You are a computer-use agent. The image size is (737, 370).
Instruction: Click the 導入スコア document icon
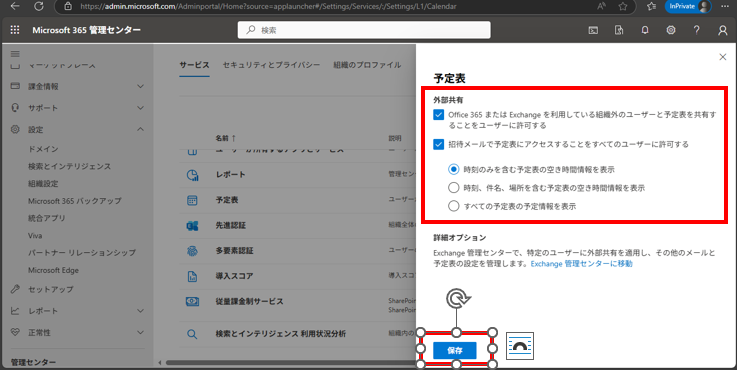pyautogui.click(x=192, y=276)
